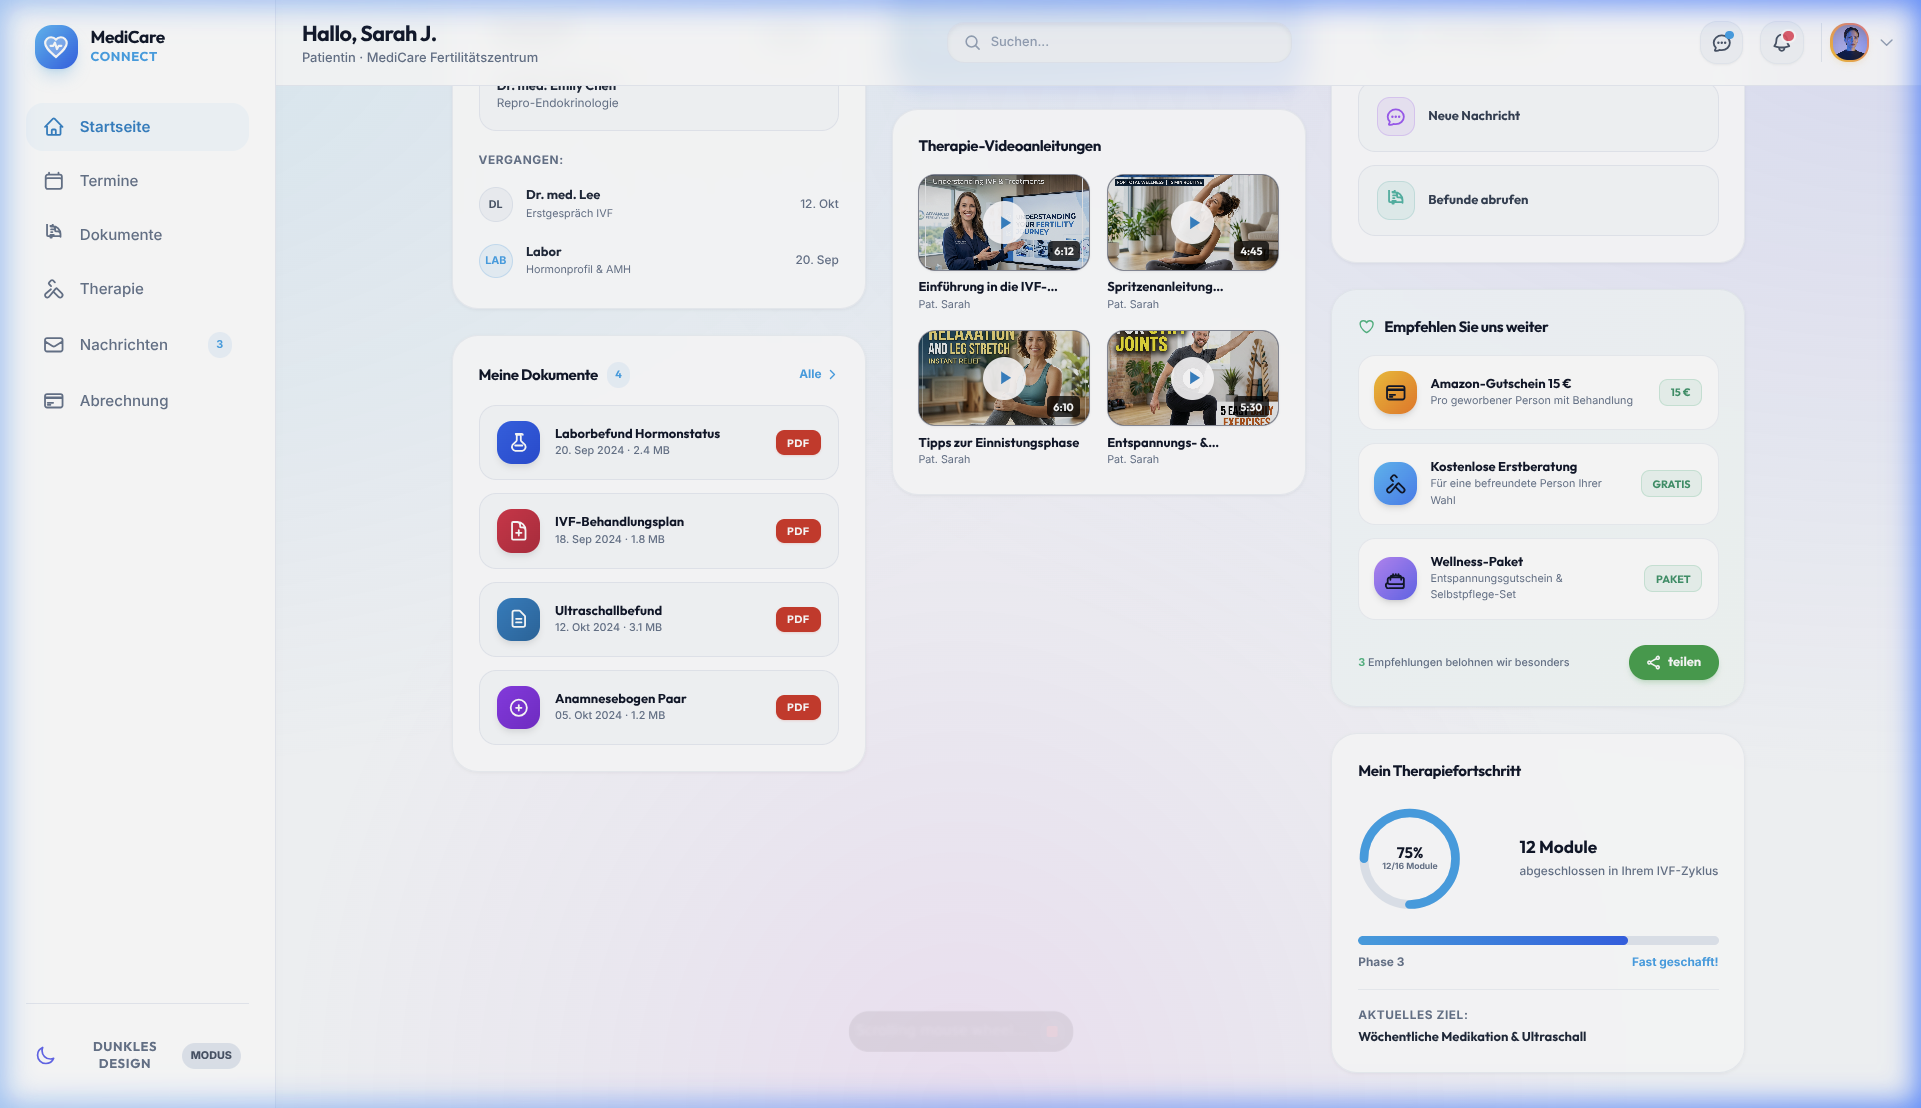1921x1108 pixels.
Task: Click the DL avatar for Dr. med. Lee
Action: click(495, 204)
